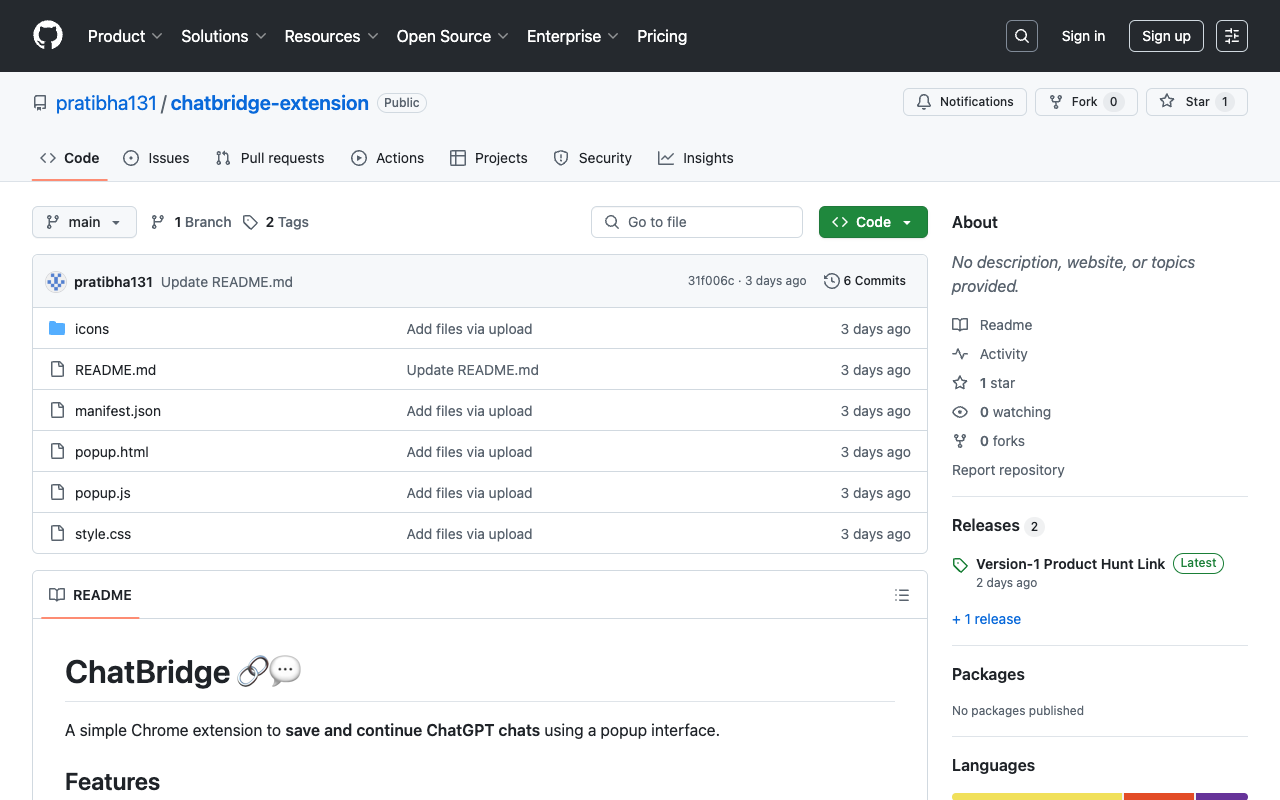
Task: Open the green Code dropdown
Action: click(x=873, y=221)
